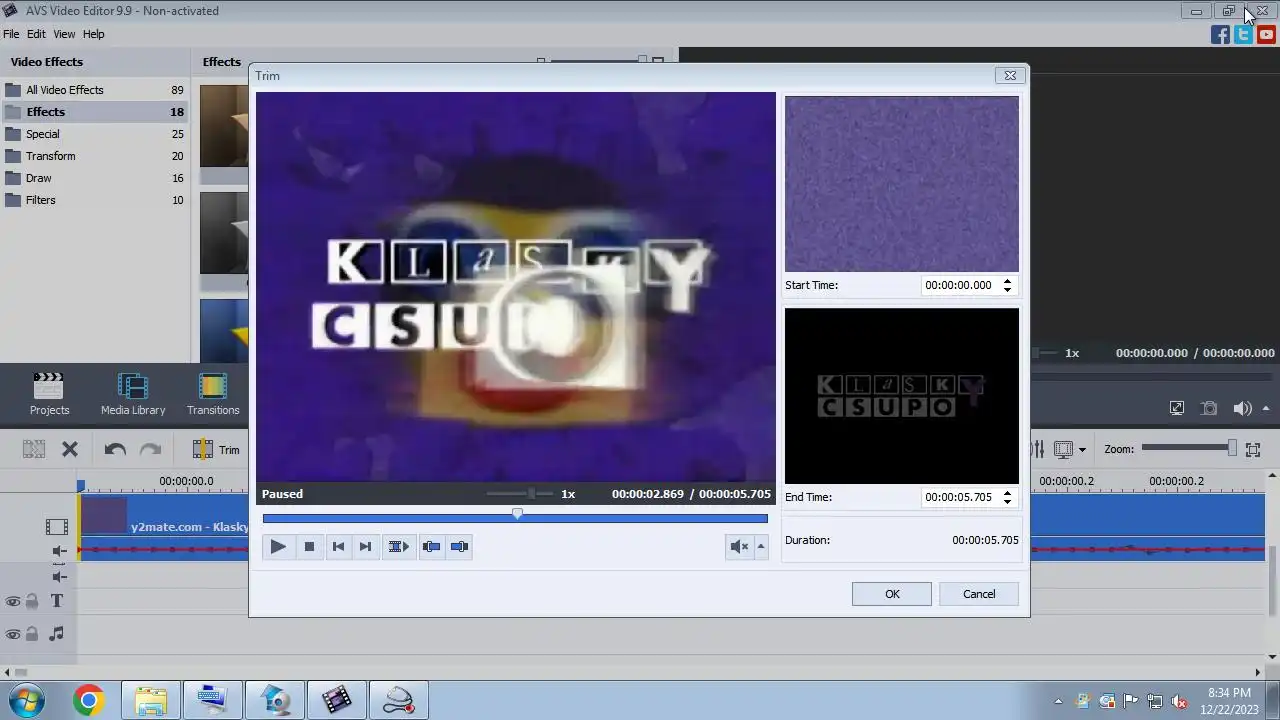
Task: Redo the last action
Action: tap(150, 450)
